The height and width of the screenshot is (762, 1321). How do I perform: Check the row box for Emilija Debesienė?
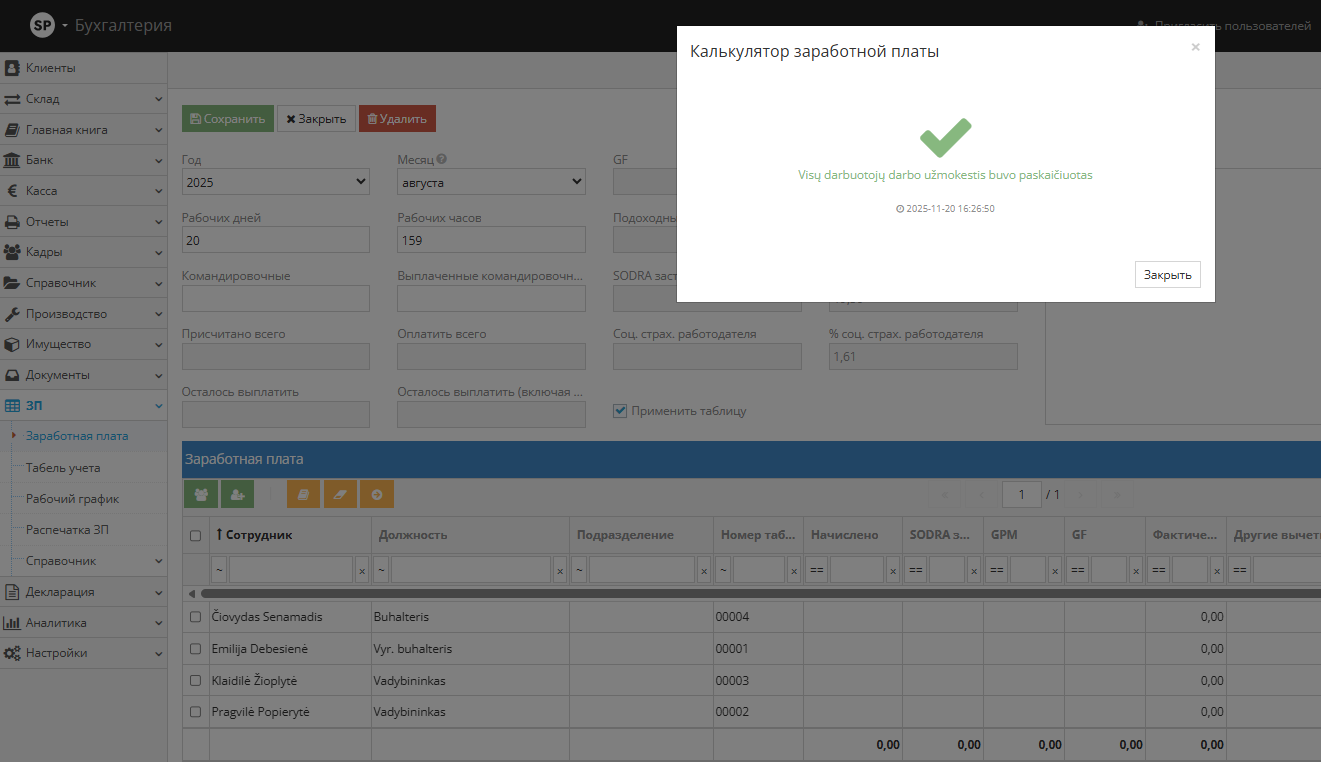(x=196, y=649)
